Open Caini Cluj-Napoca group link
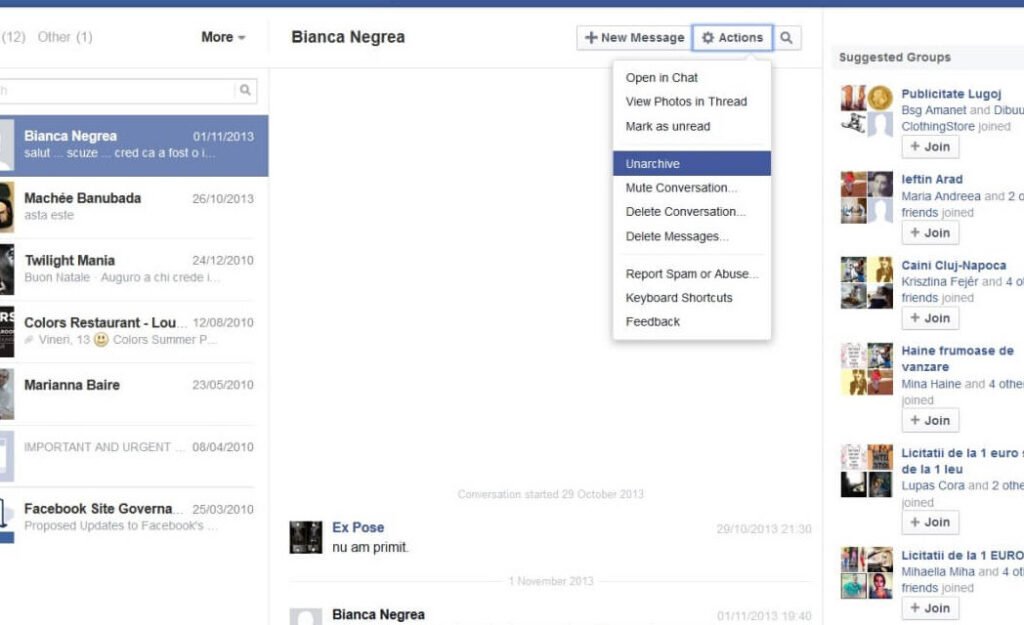 click(x=954, y=265)
